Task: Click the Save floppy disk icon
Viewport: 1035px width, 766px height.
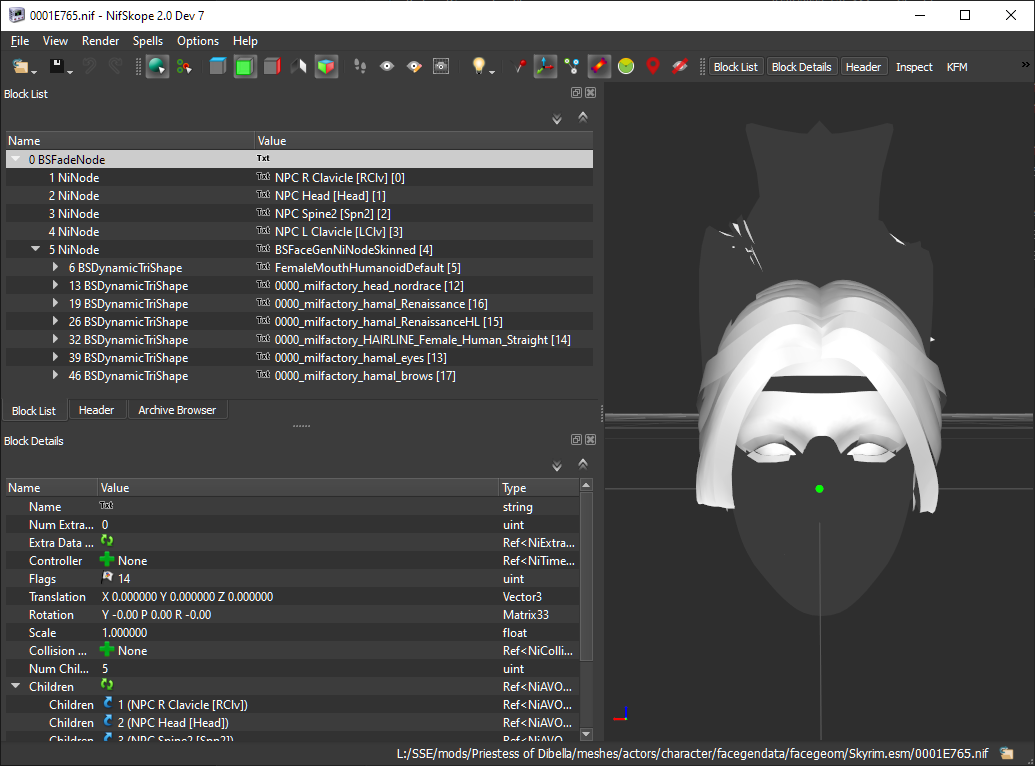Action: click(x=57, y=67)
